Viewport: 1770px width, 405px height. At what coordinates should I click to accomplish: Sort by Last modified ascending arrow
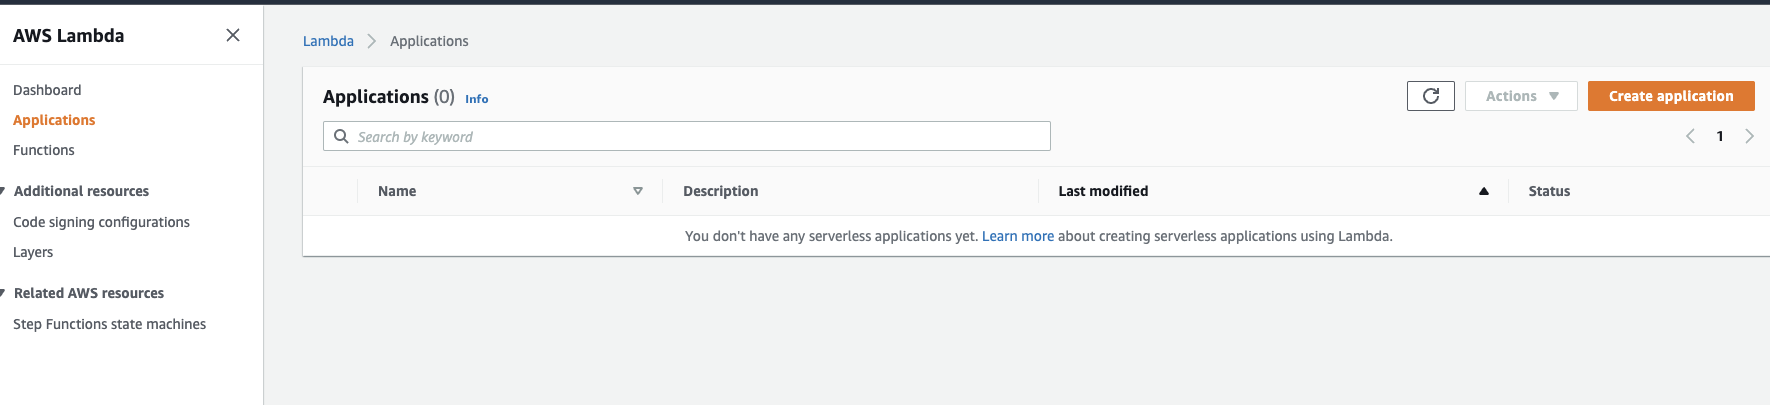[x=1484, y=191]
